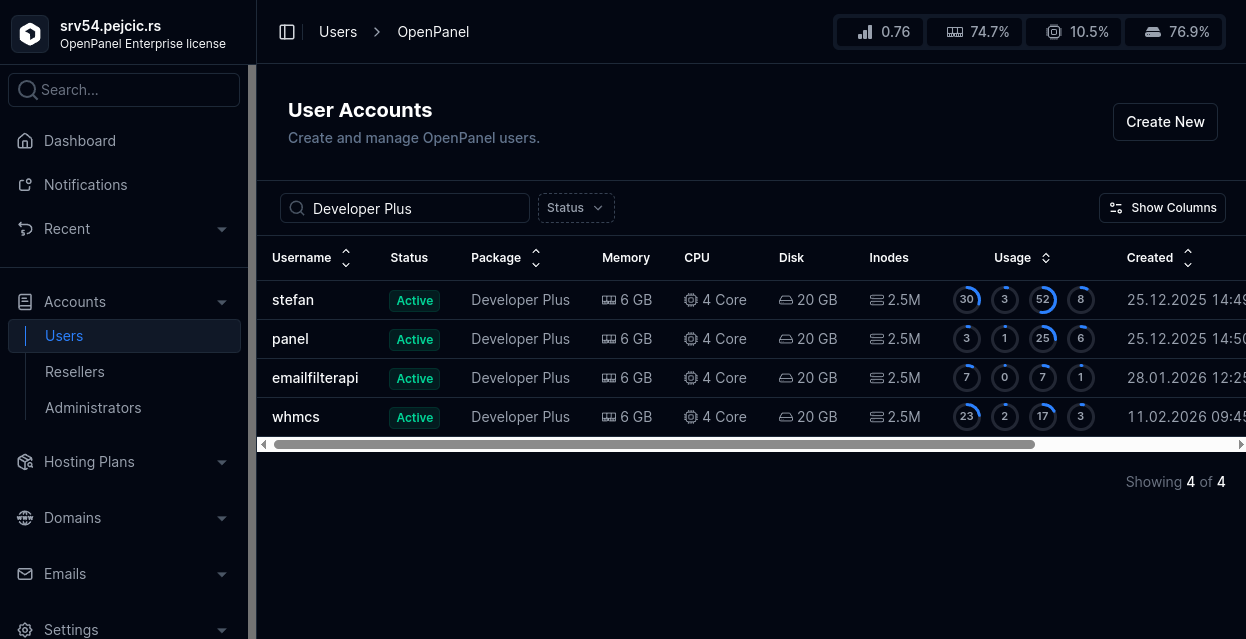The image size is (1246, 639).
Task: Sort by the Username column
Action: click(311, 258)
